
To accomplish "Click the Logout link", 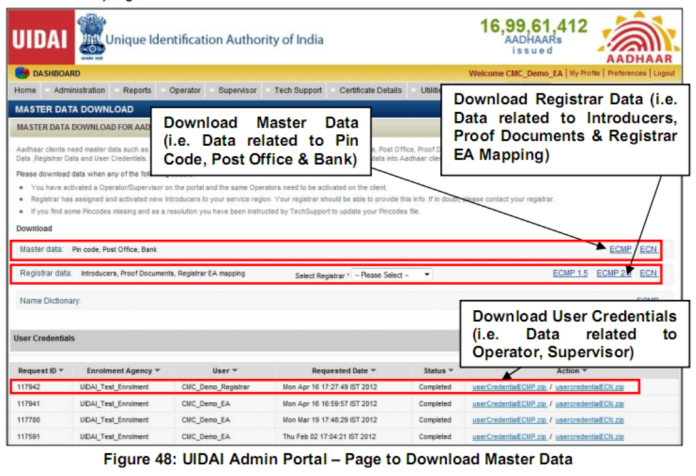I will 664,73.
